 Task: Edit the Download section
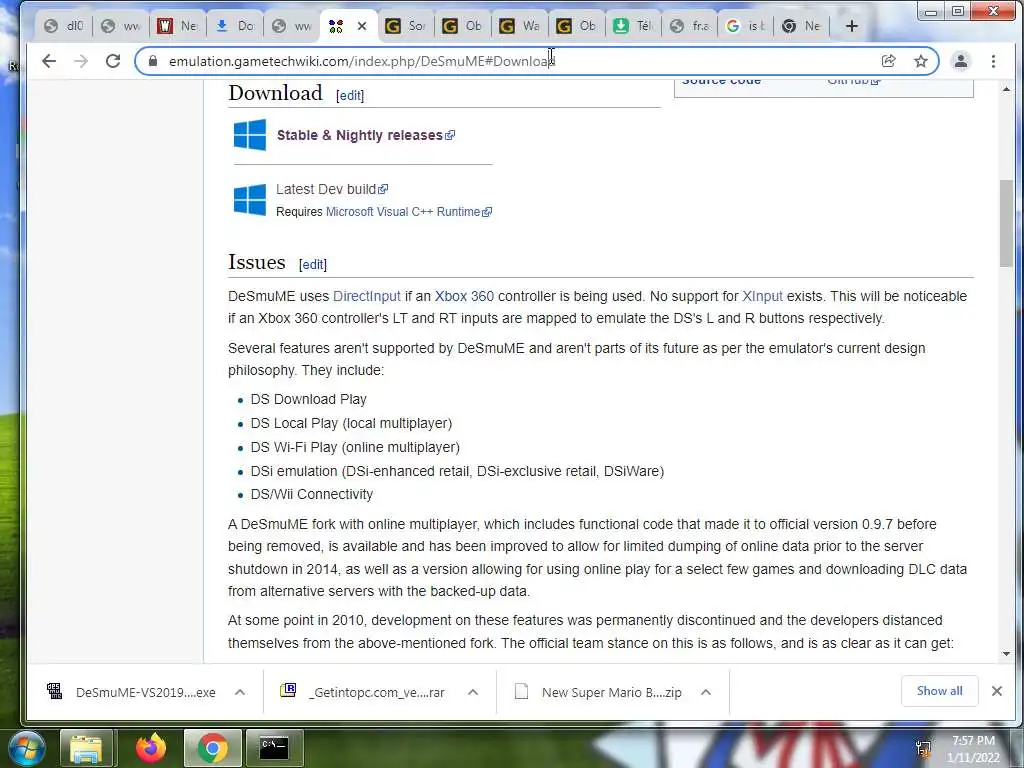(349, 96)
